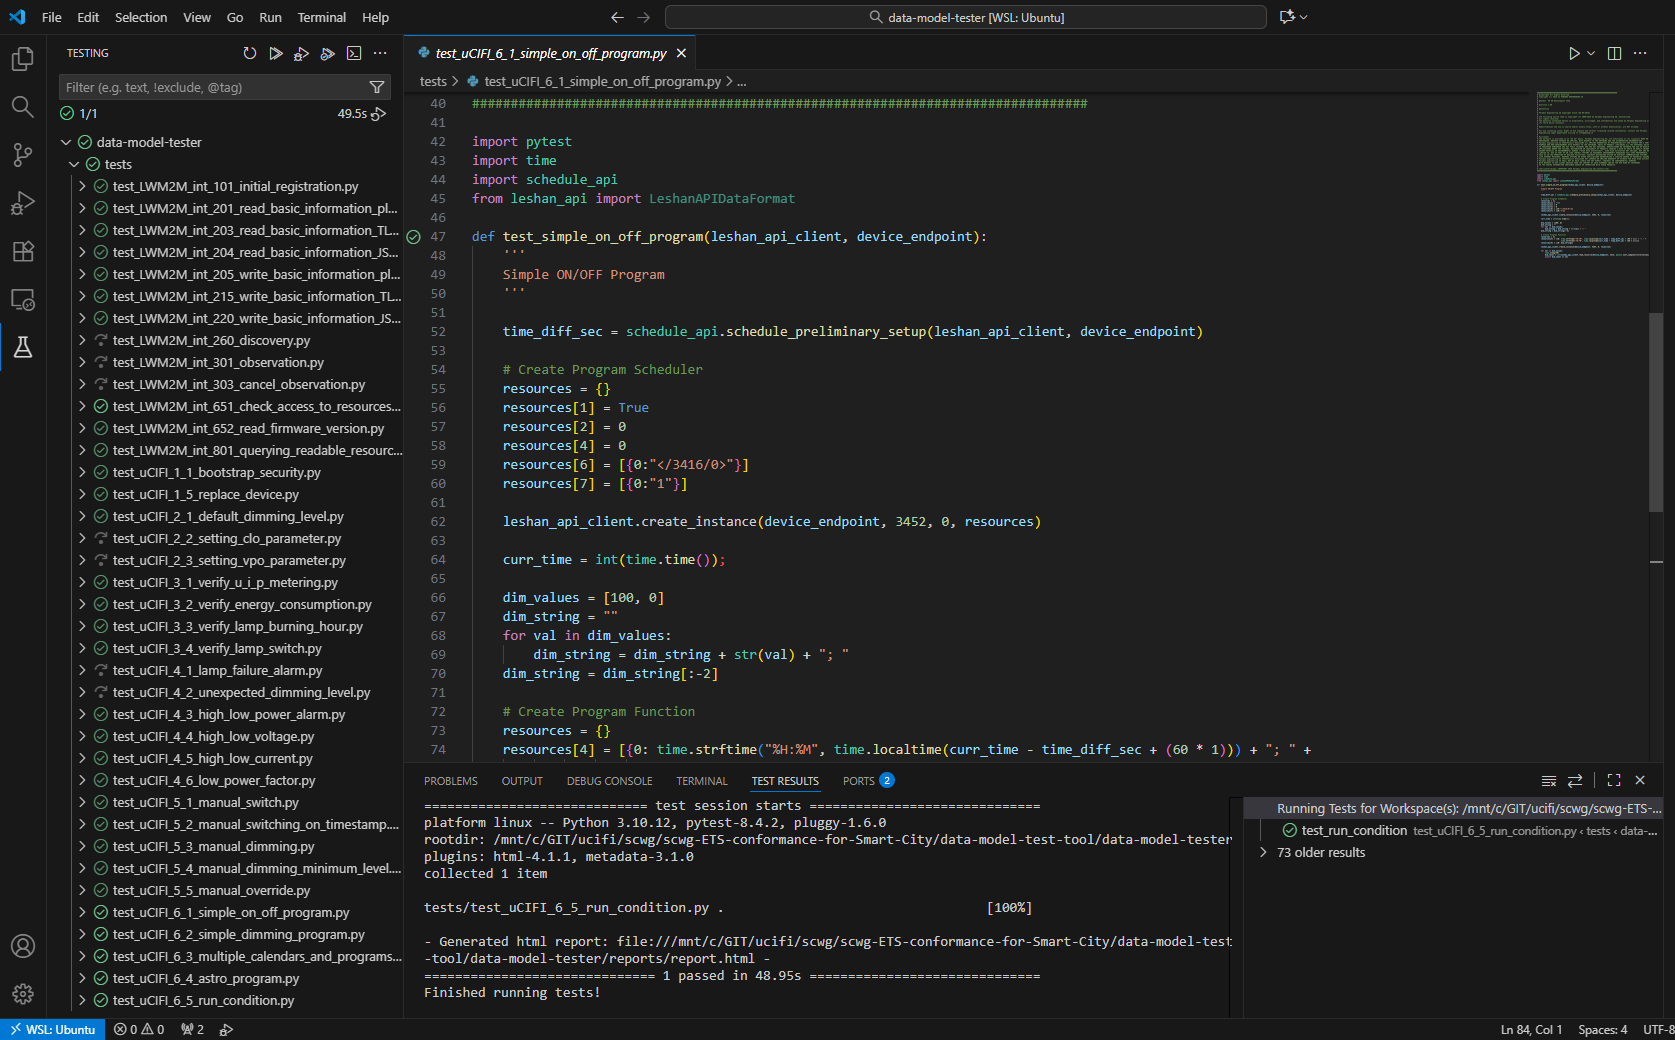Image resolution: width=1675 pixels, height=1040 pixels.
Task: Open the Help menu
Action: pos(375,17)
